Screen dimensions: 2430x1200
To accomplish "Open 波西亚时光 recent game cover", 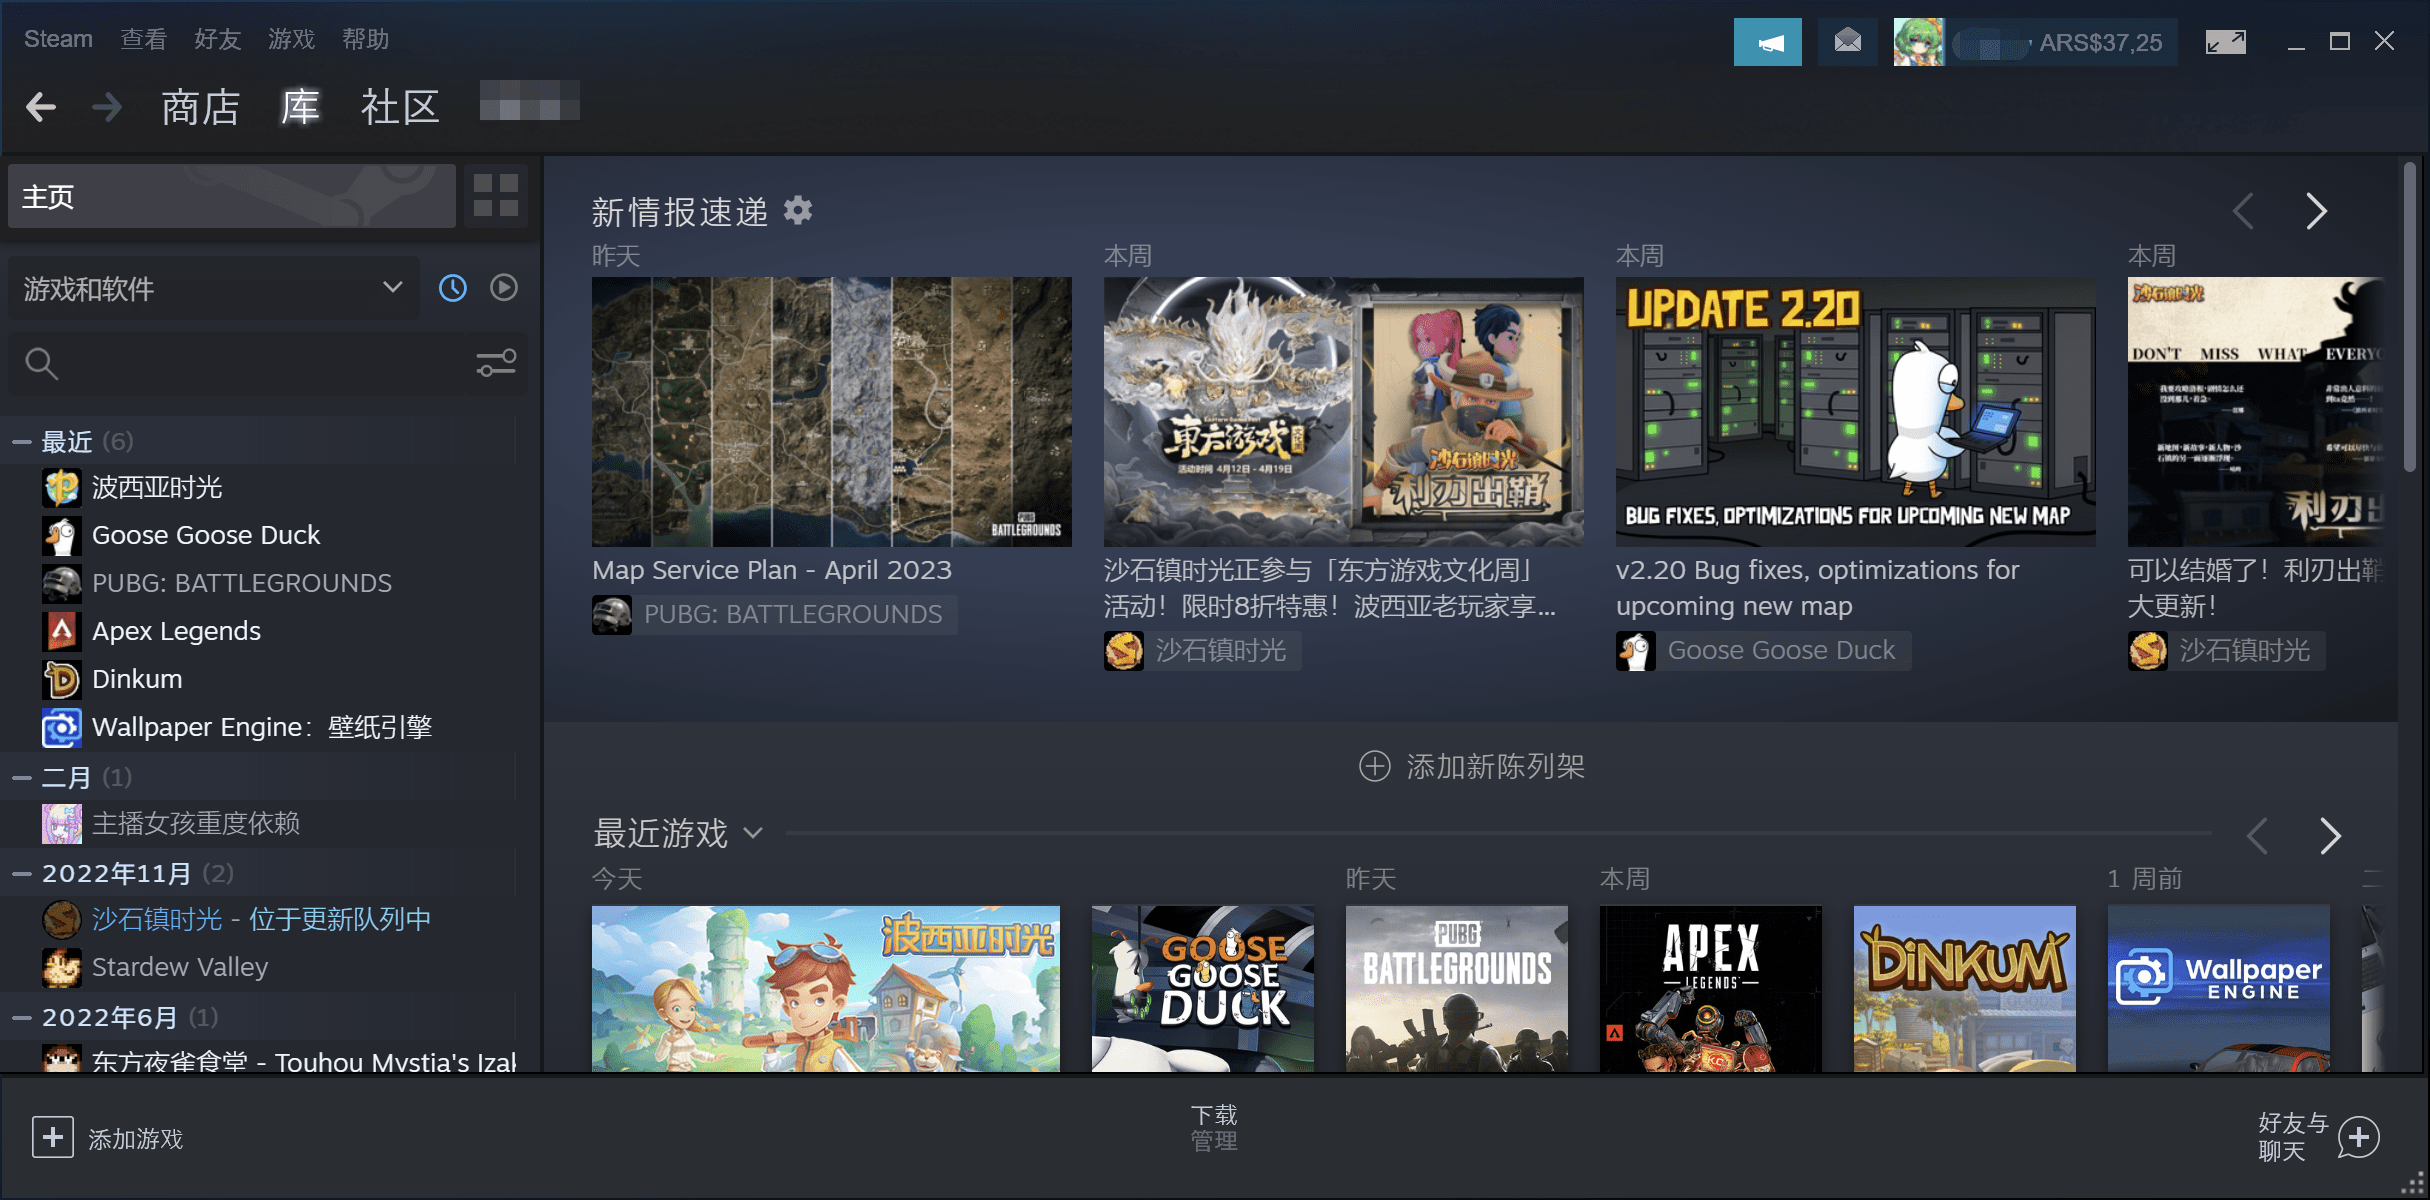I will 826,989.
